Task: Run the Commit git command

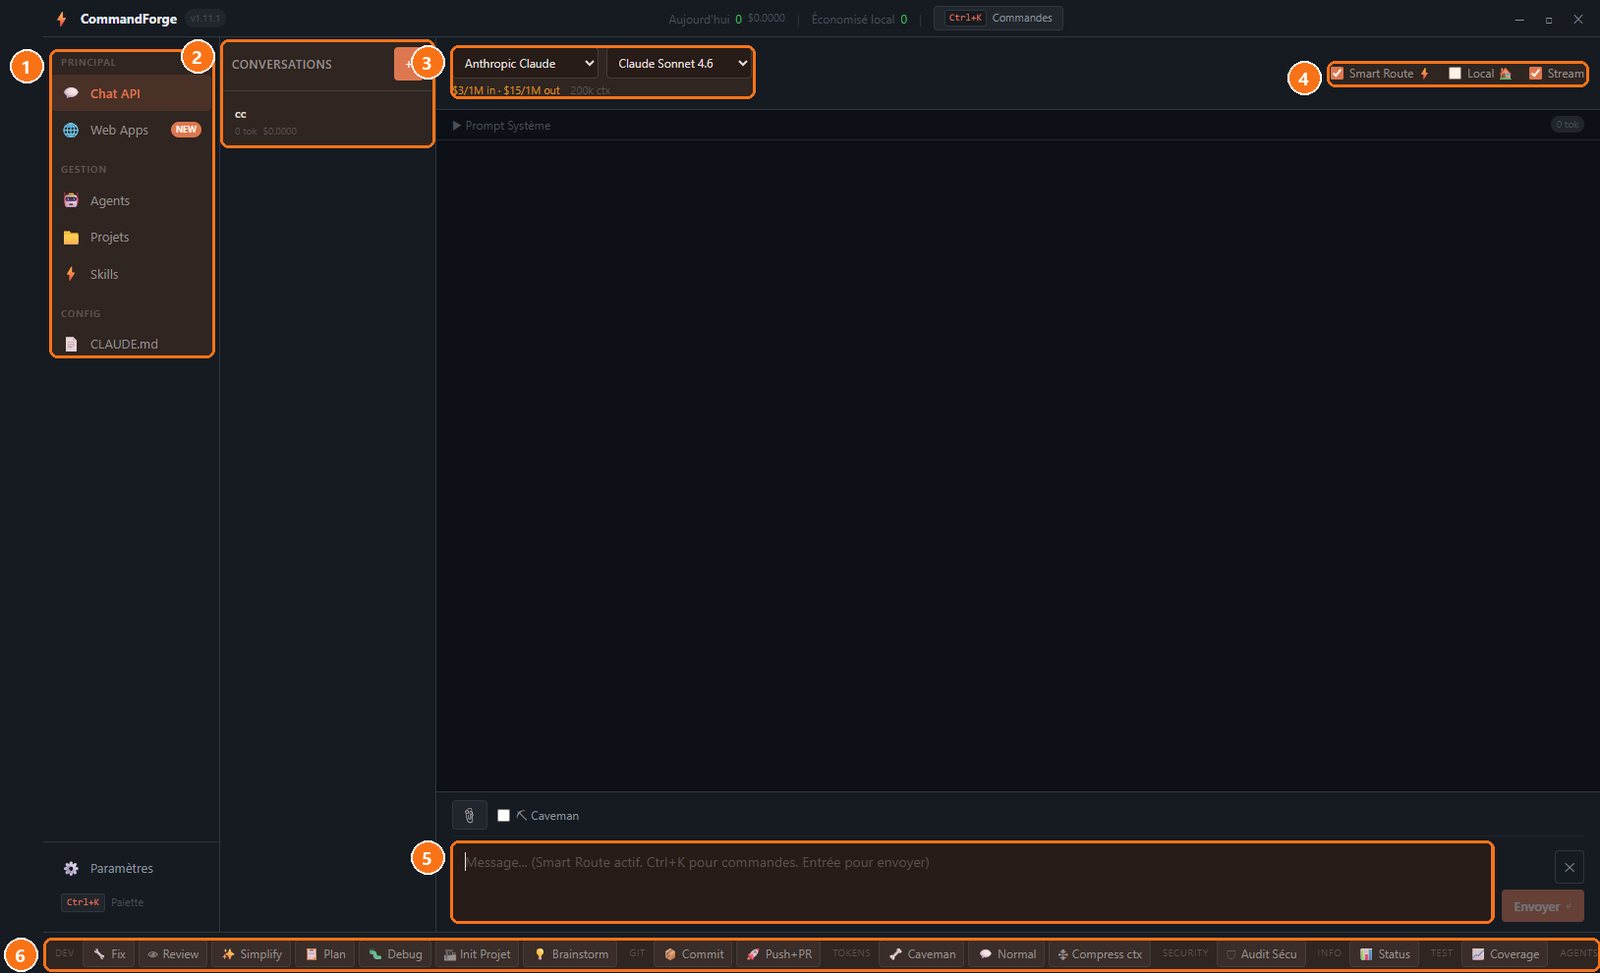Action: [x=693, y=954]
